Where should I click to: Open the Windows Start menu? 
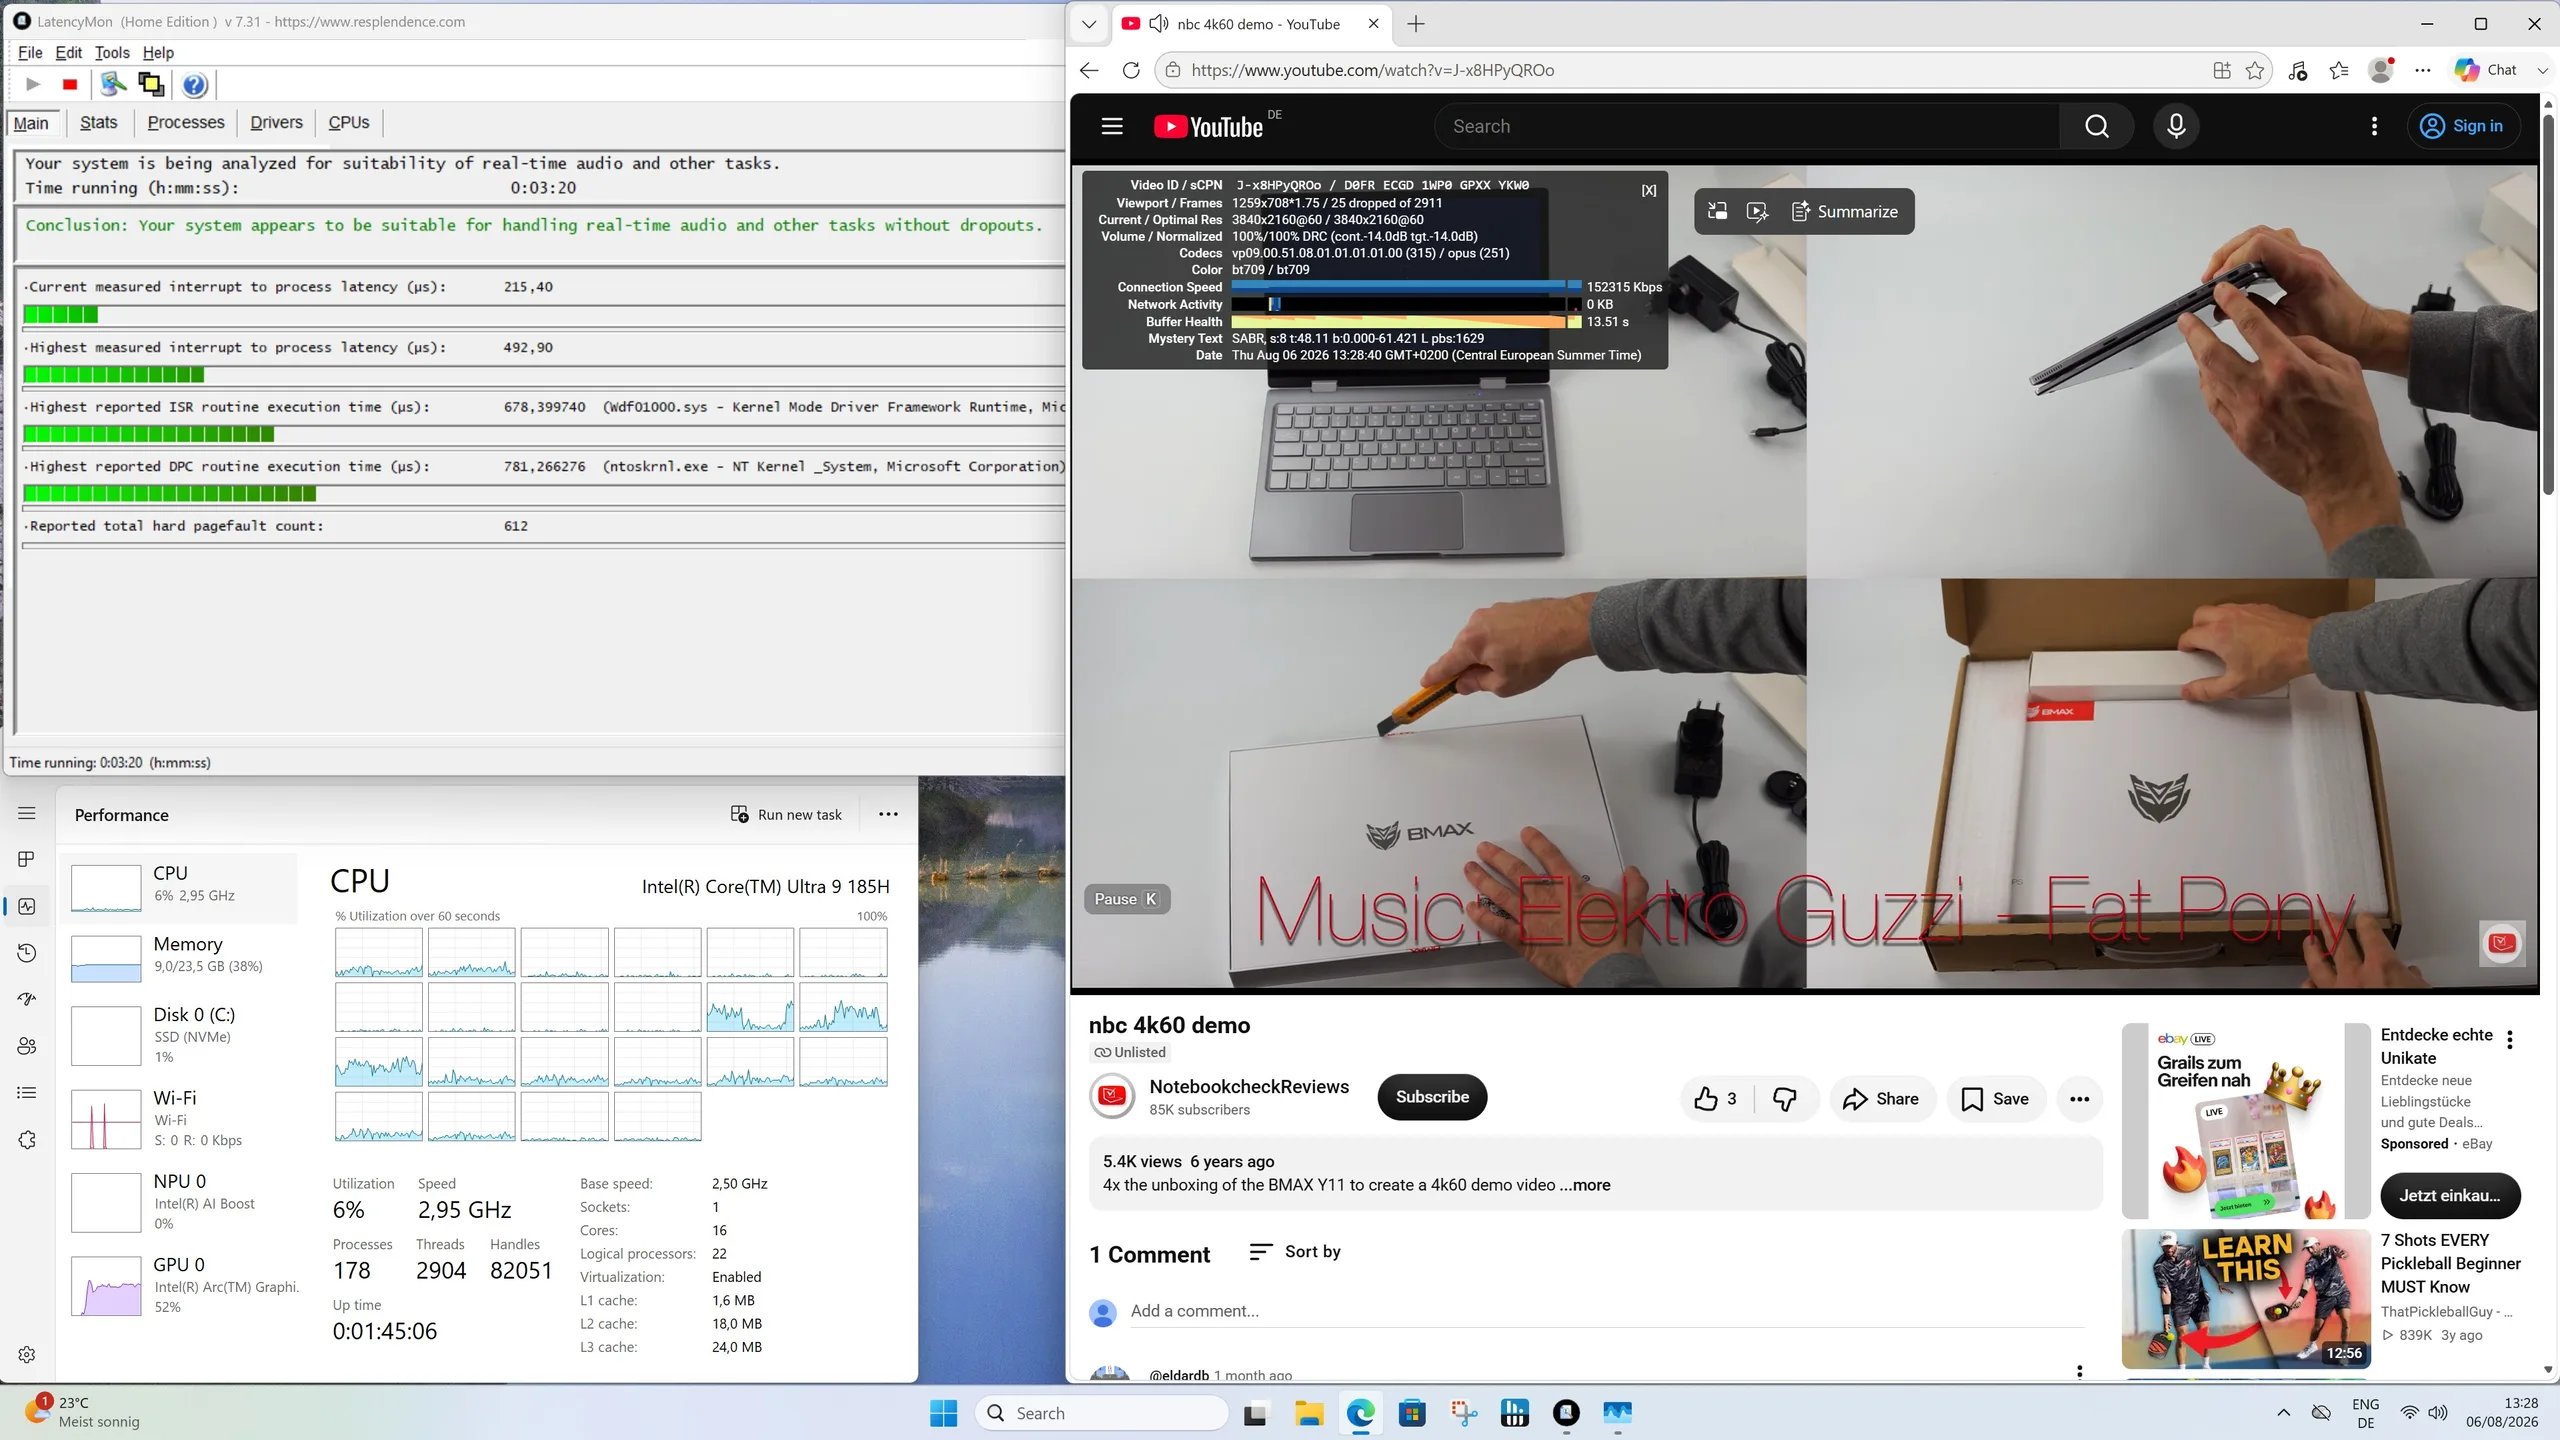943,1412
